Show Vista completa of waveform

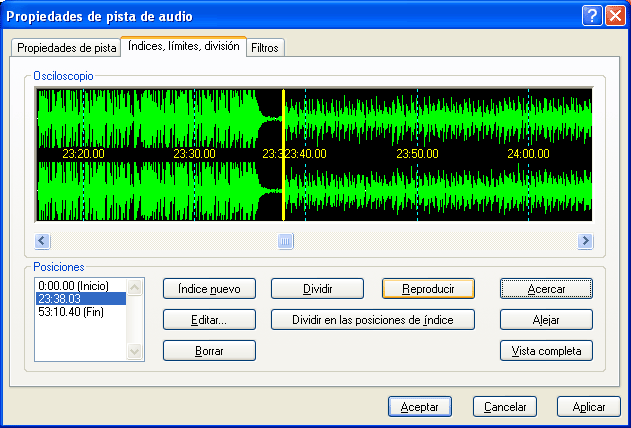coord(546,351)
